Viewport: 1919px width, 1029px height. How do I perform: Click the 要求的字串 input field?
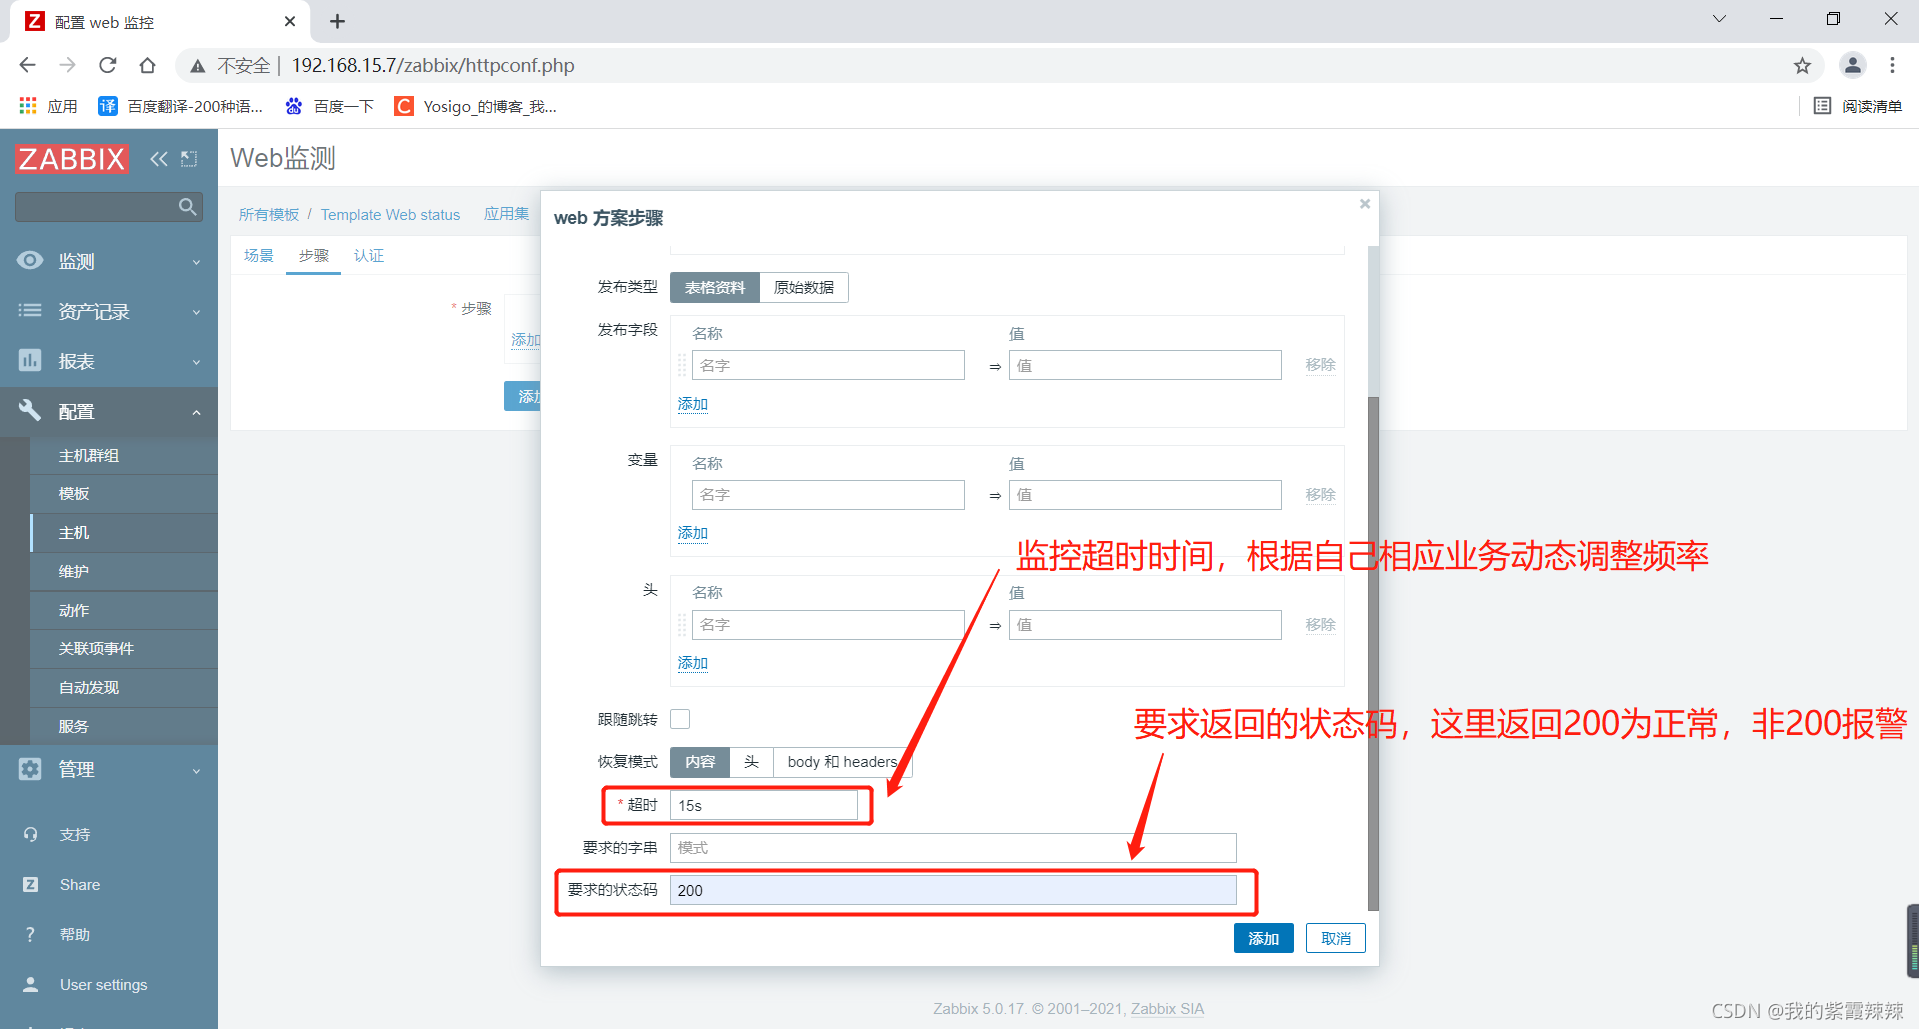coord(953,848)
